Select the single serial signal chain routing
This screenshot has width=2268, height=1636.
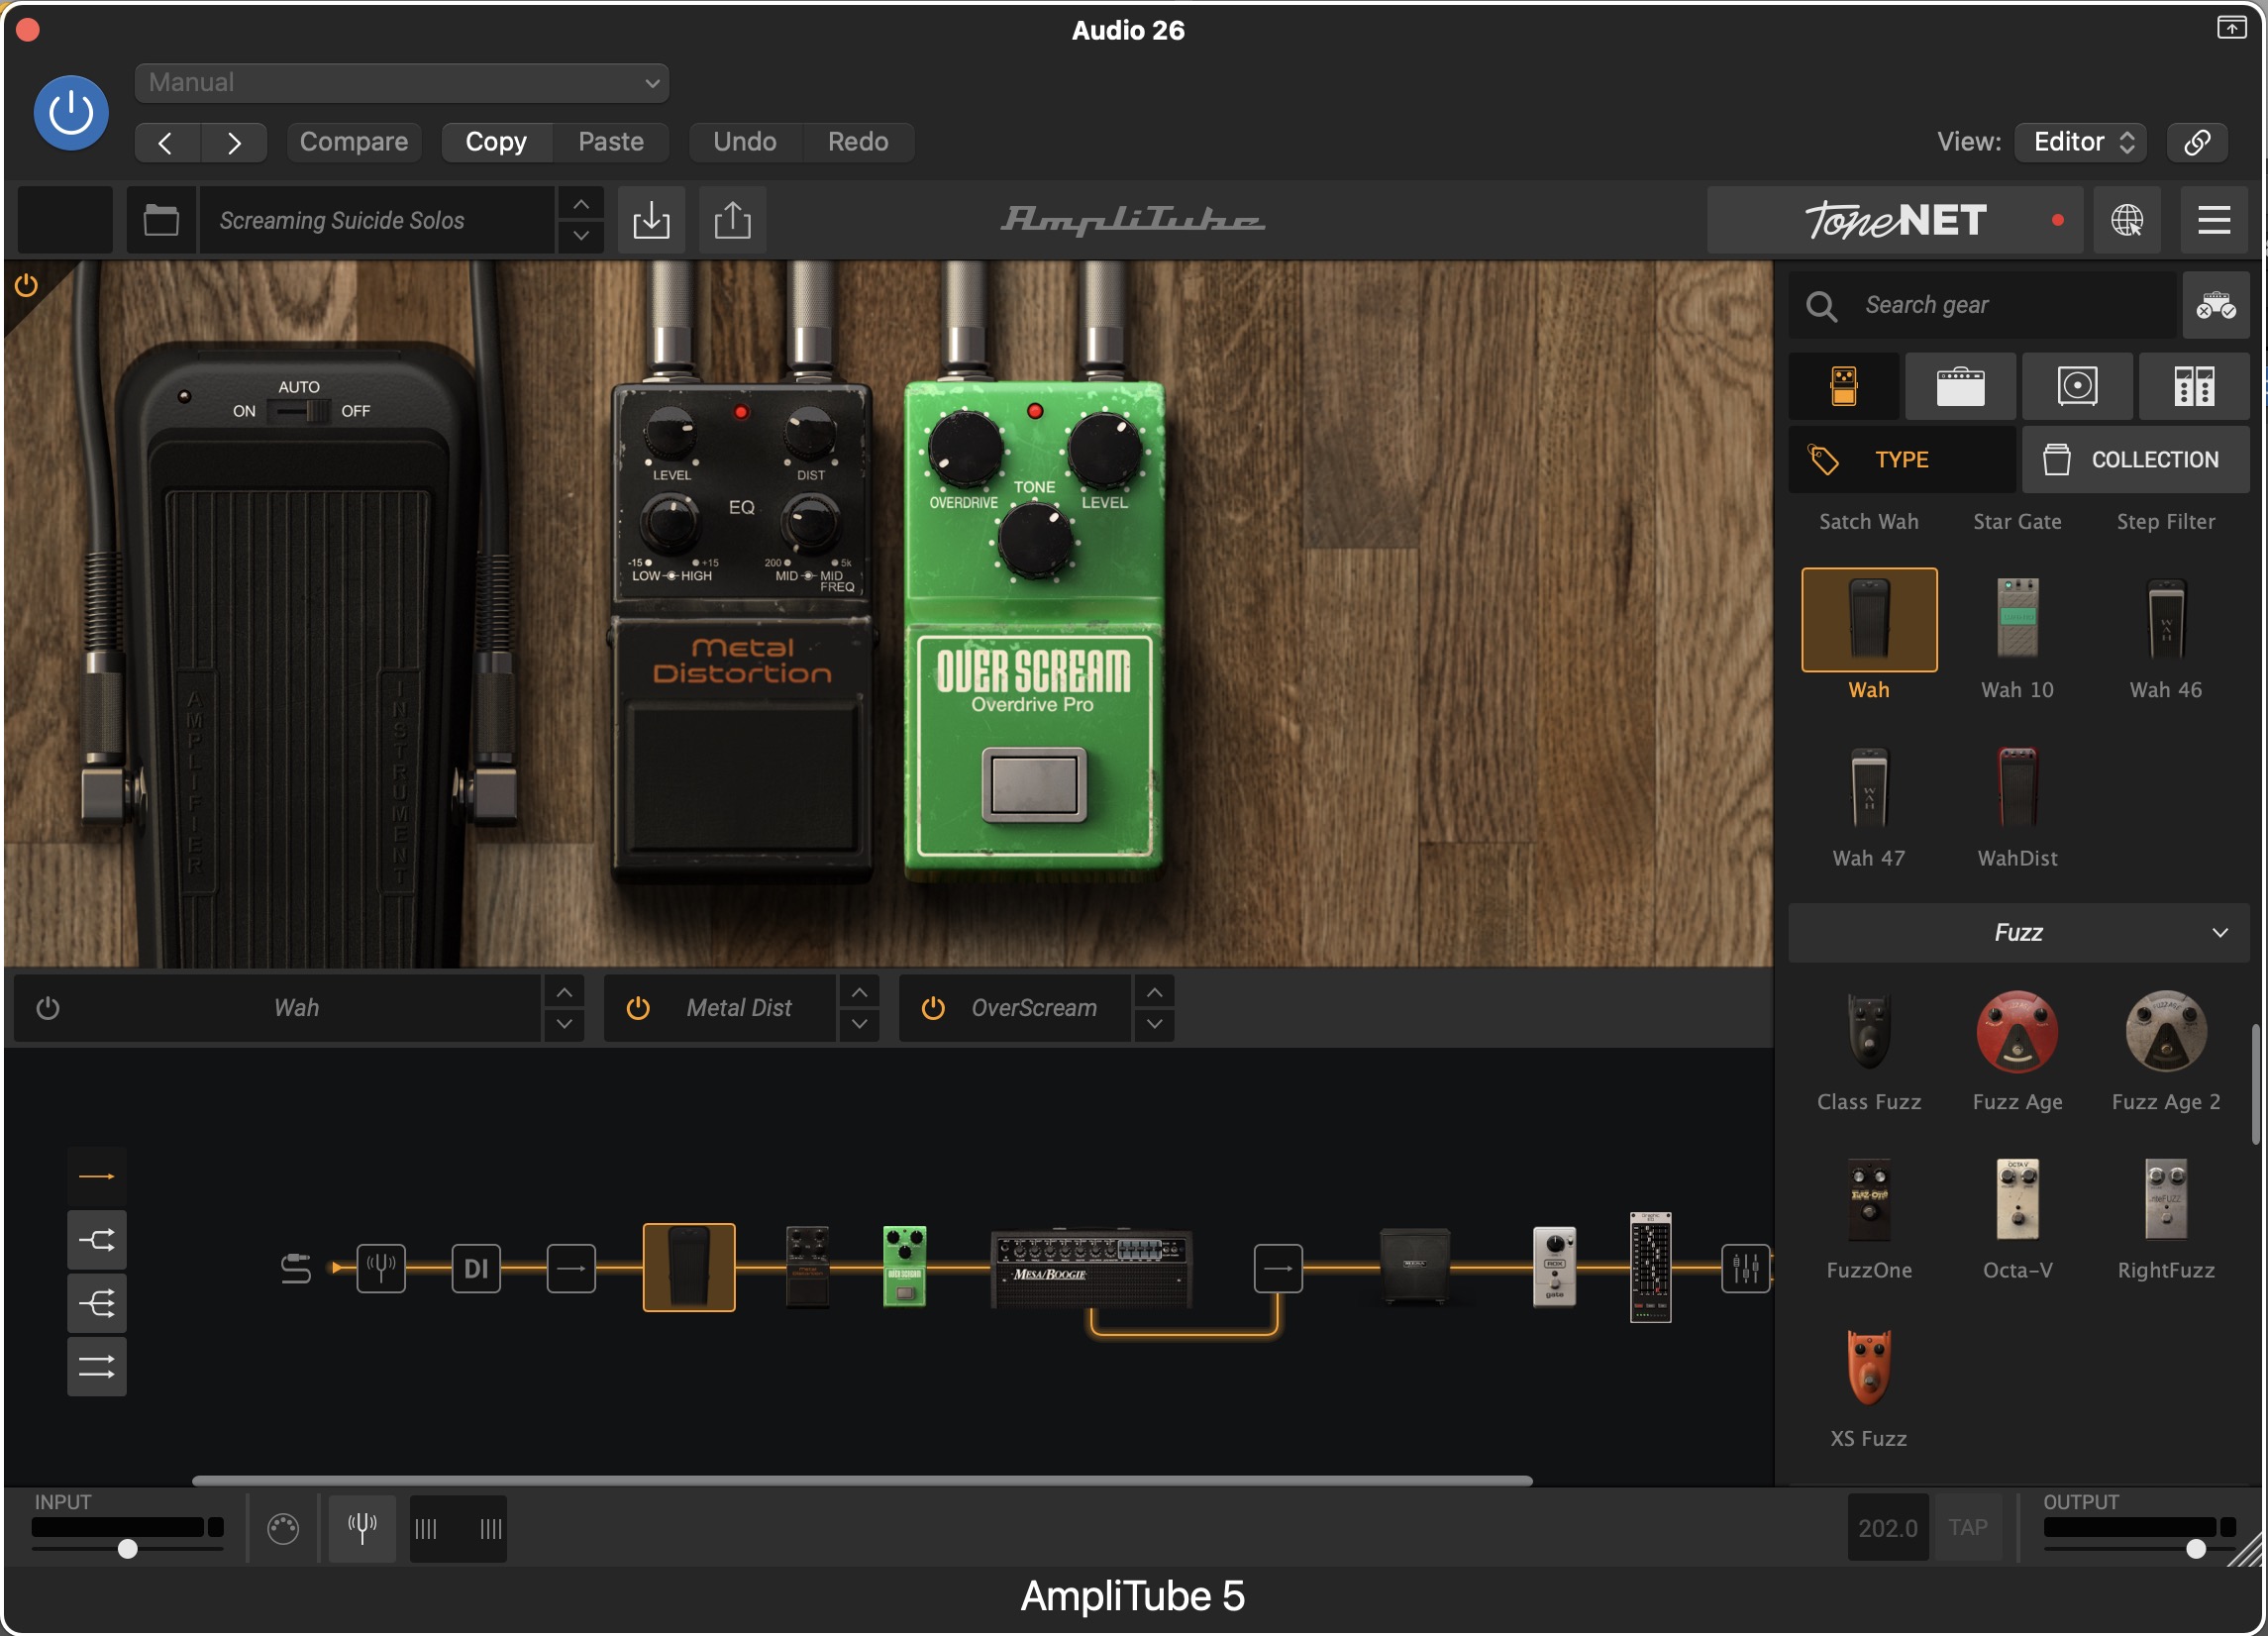point(97,1177)
